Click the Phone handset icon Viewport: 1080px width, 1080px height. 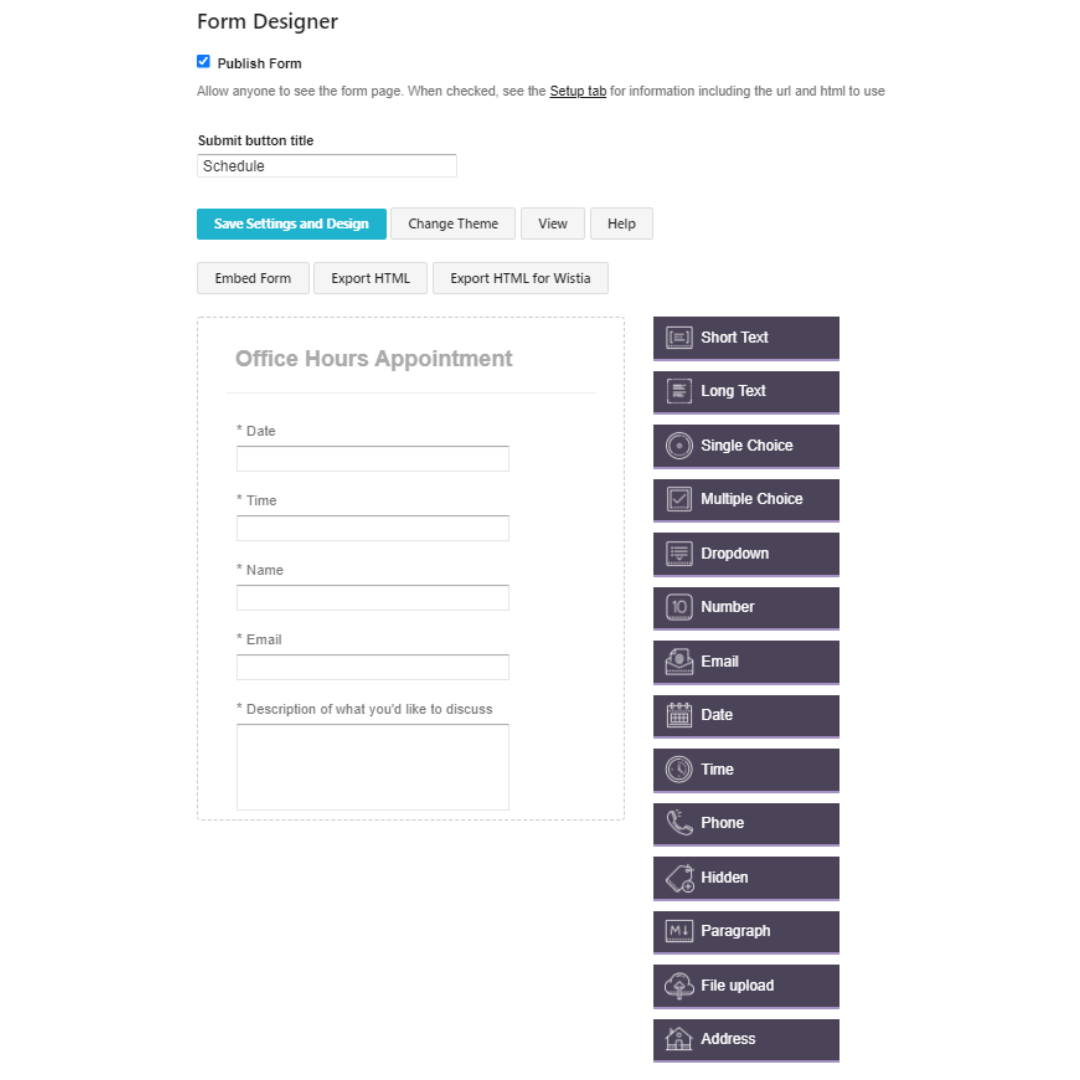click(x=678, y=823)
